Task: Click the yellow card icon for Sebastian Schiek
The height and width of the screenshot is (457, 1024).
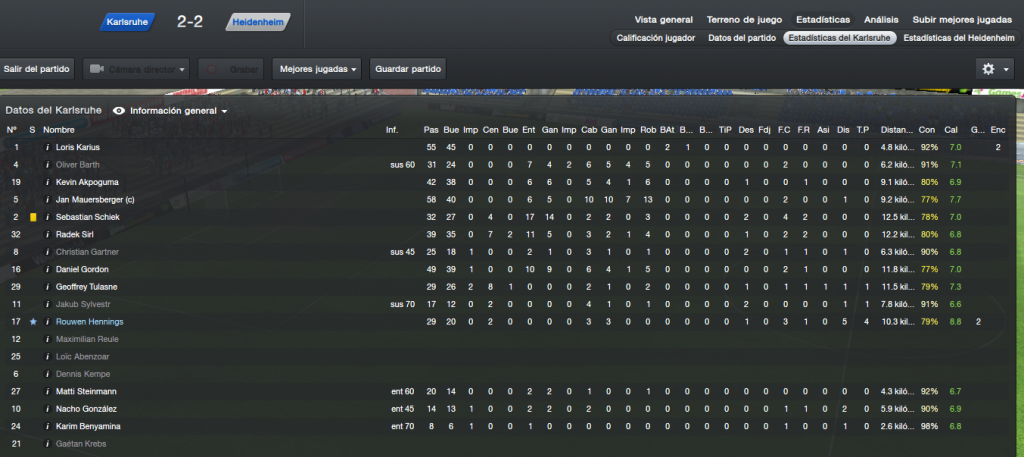Action: click(33, 217)
